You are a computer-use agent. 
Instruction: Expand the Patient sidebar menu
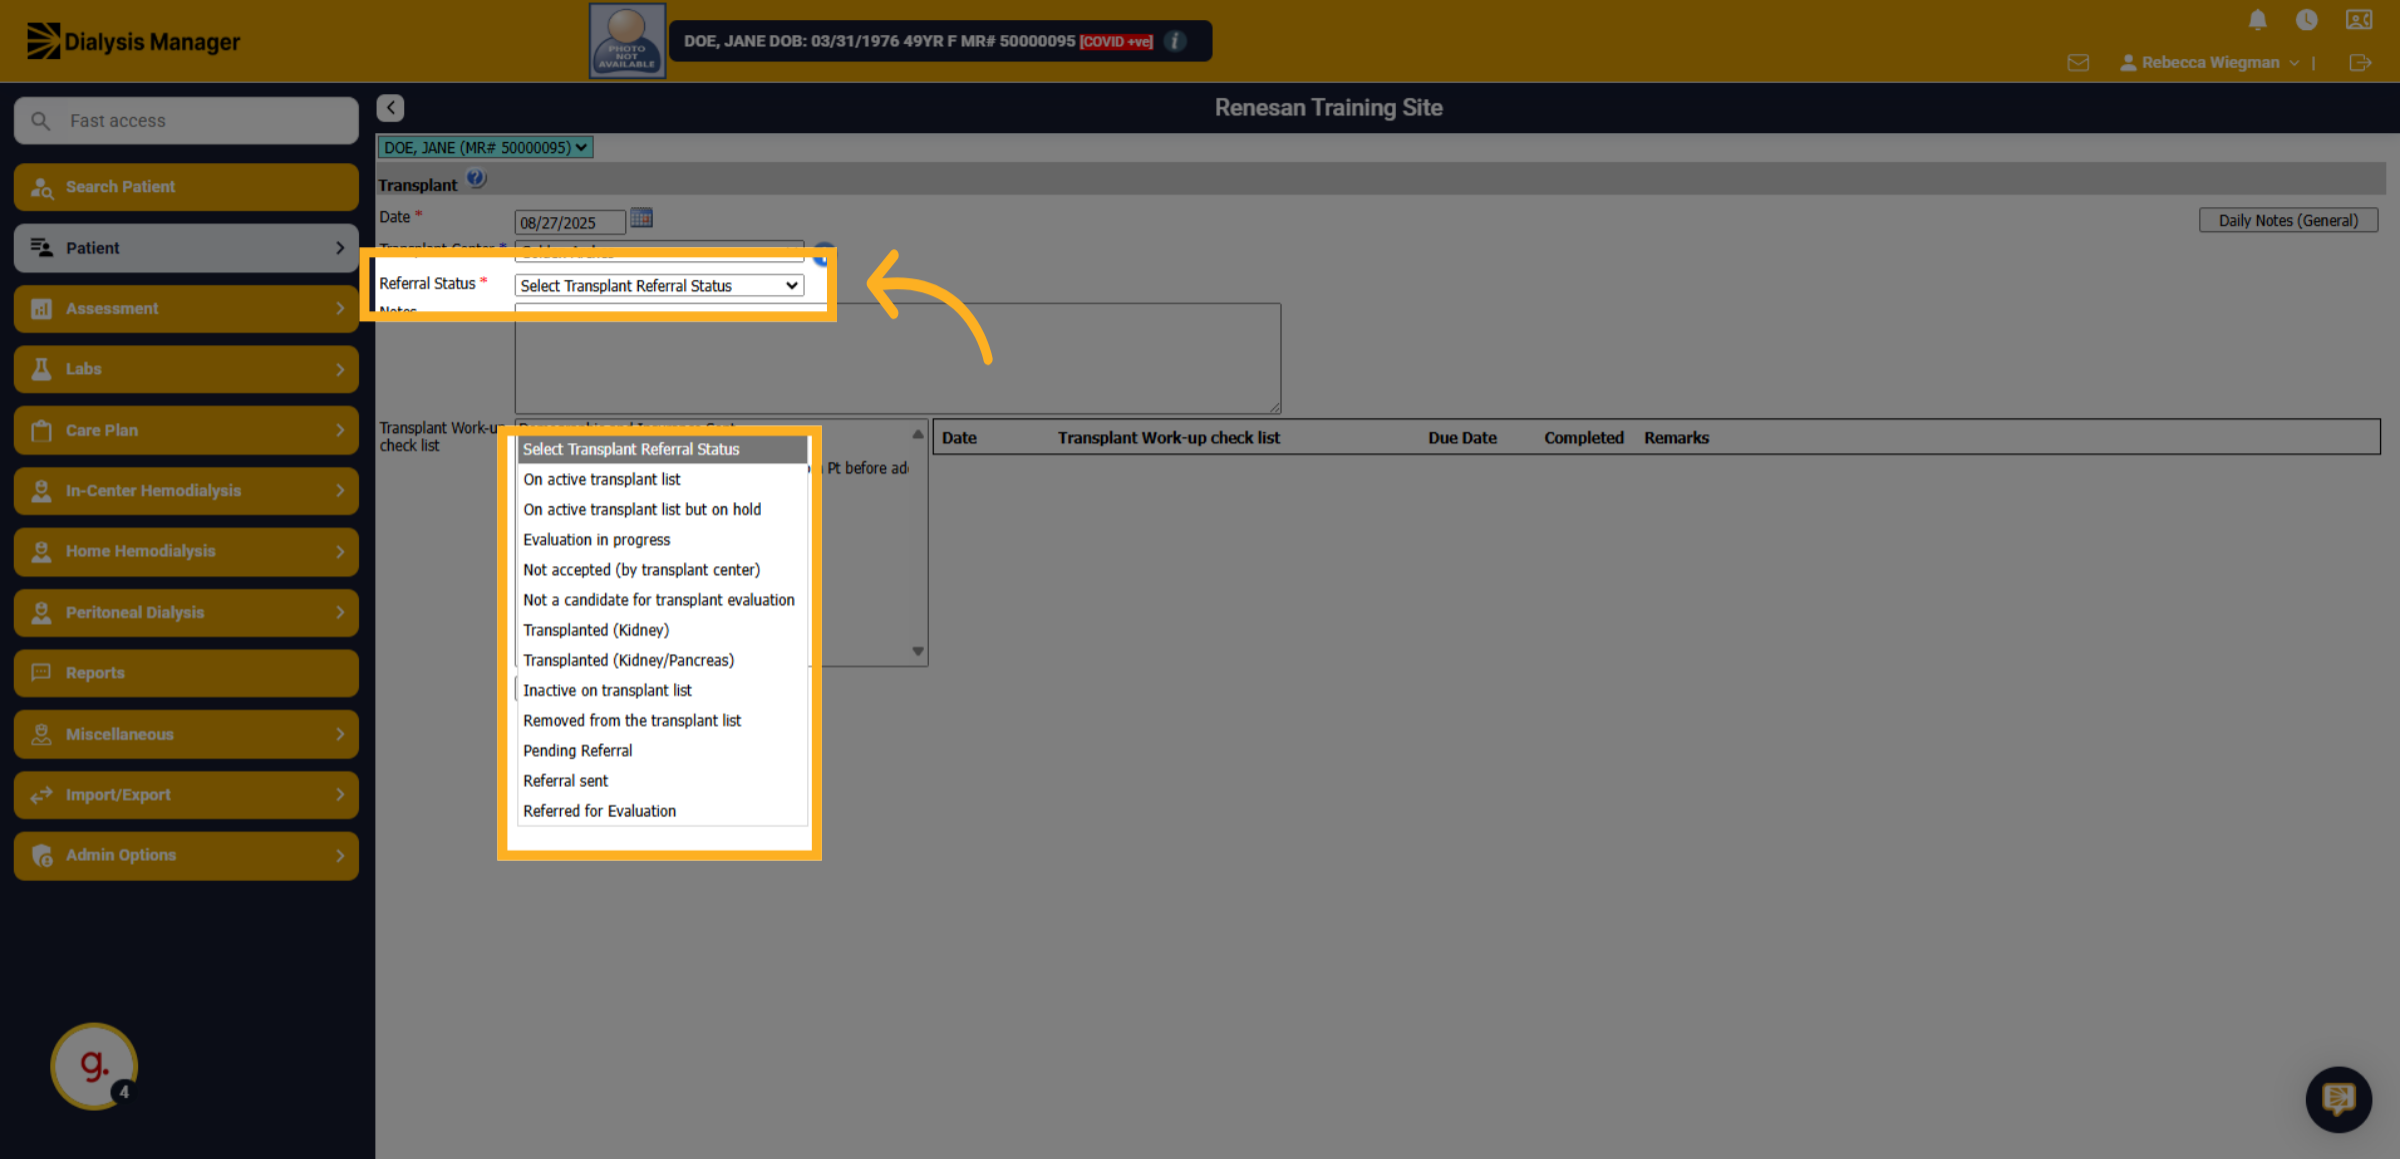pos(186,248)
